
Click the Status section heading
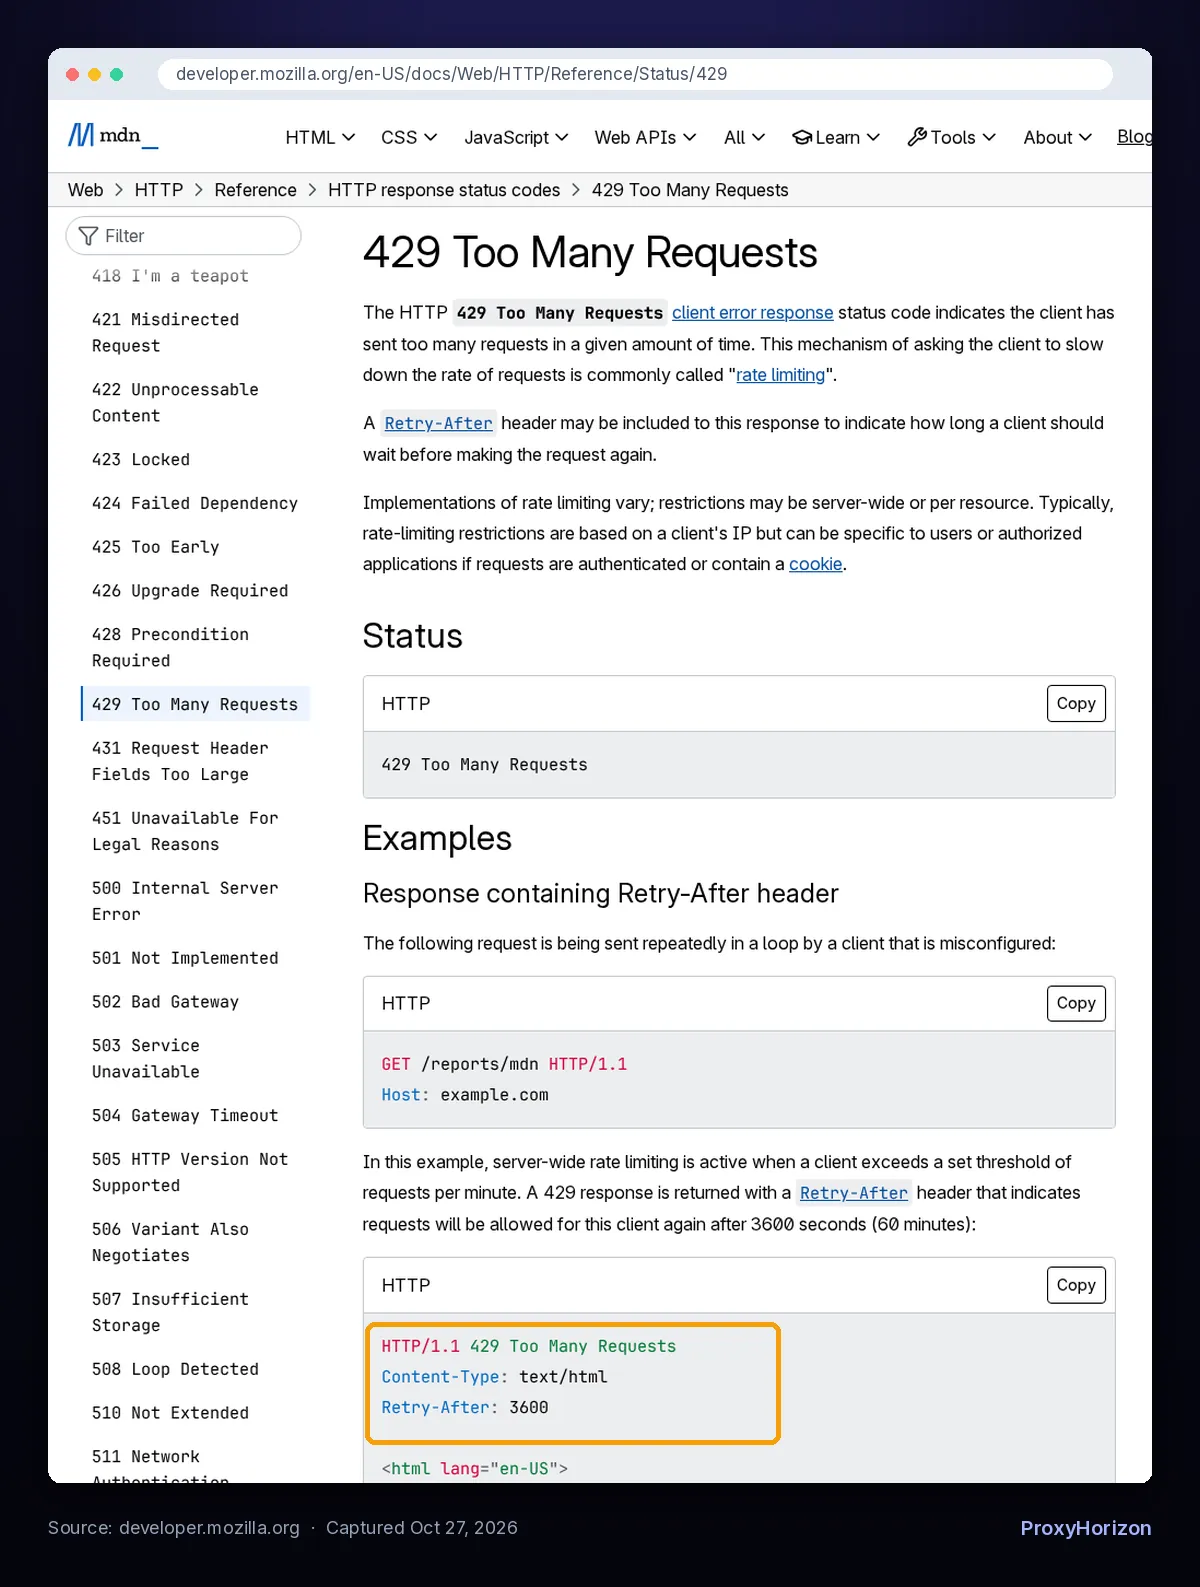pos(412,636)
